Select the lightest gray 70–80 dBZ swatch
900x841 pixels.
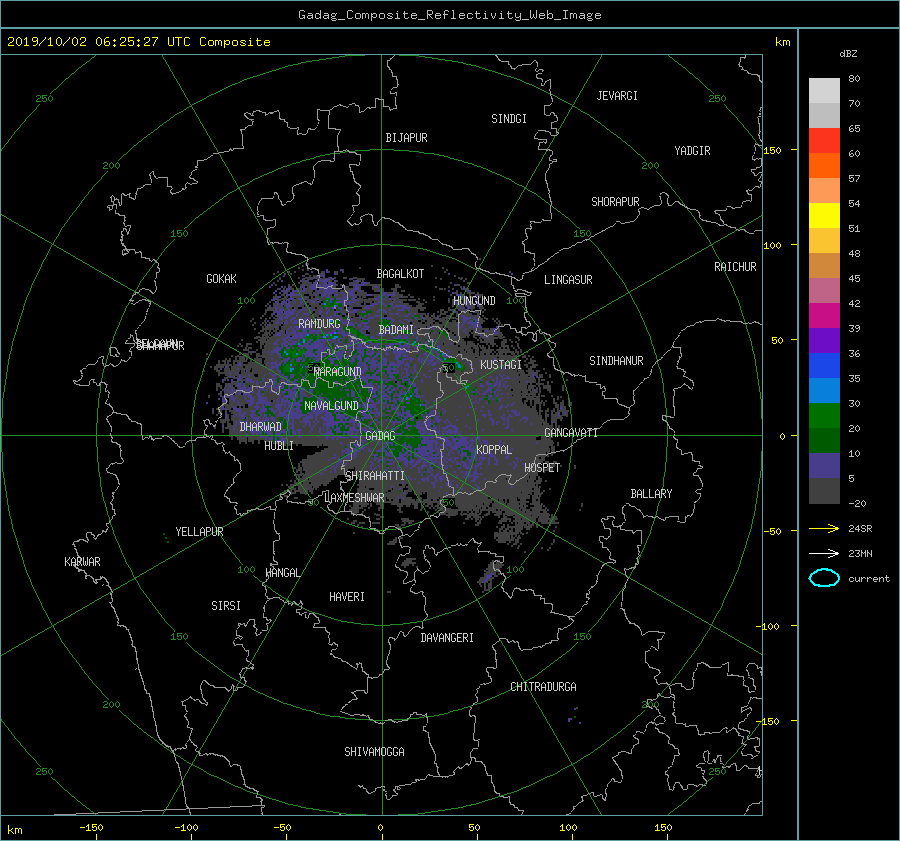click(x=824, y=91)
